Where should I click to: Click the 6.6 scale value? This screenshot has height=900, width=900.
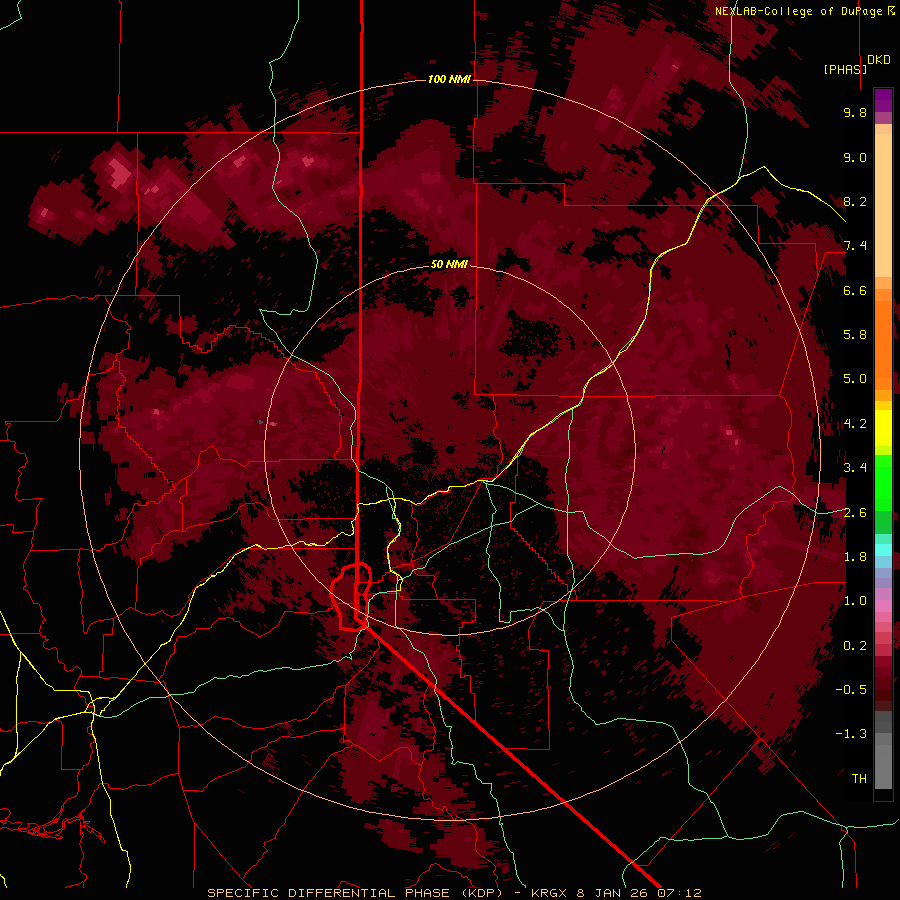pyautogui.click(x=855, y=290)
